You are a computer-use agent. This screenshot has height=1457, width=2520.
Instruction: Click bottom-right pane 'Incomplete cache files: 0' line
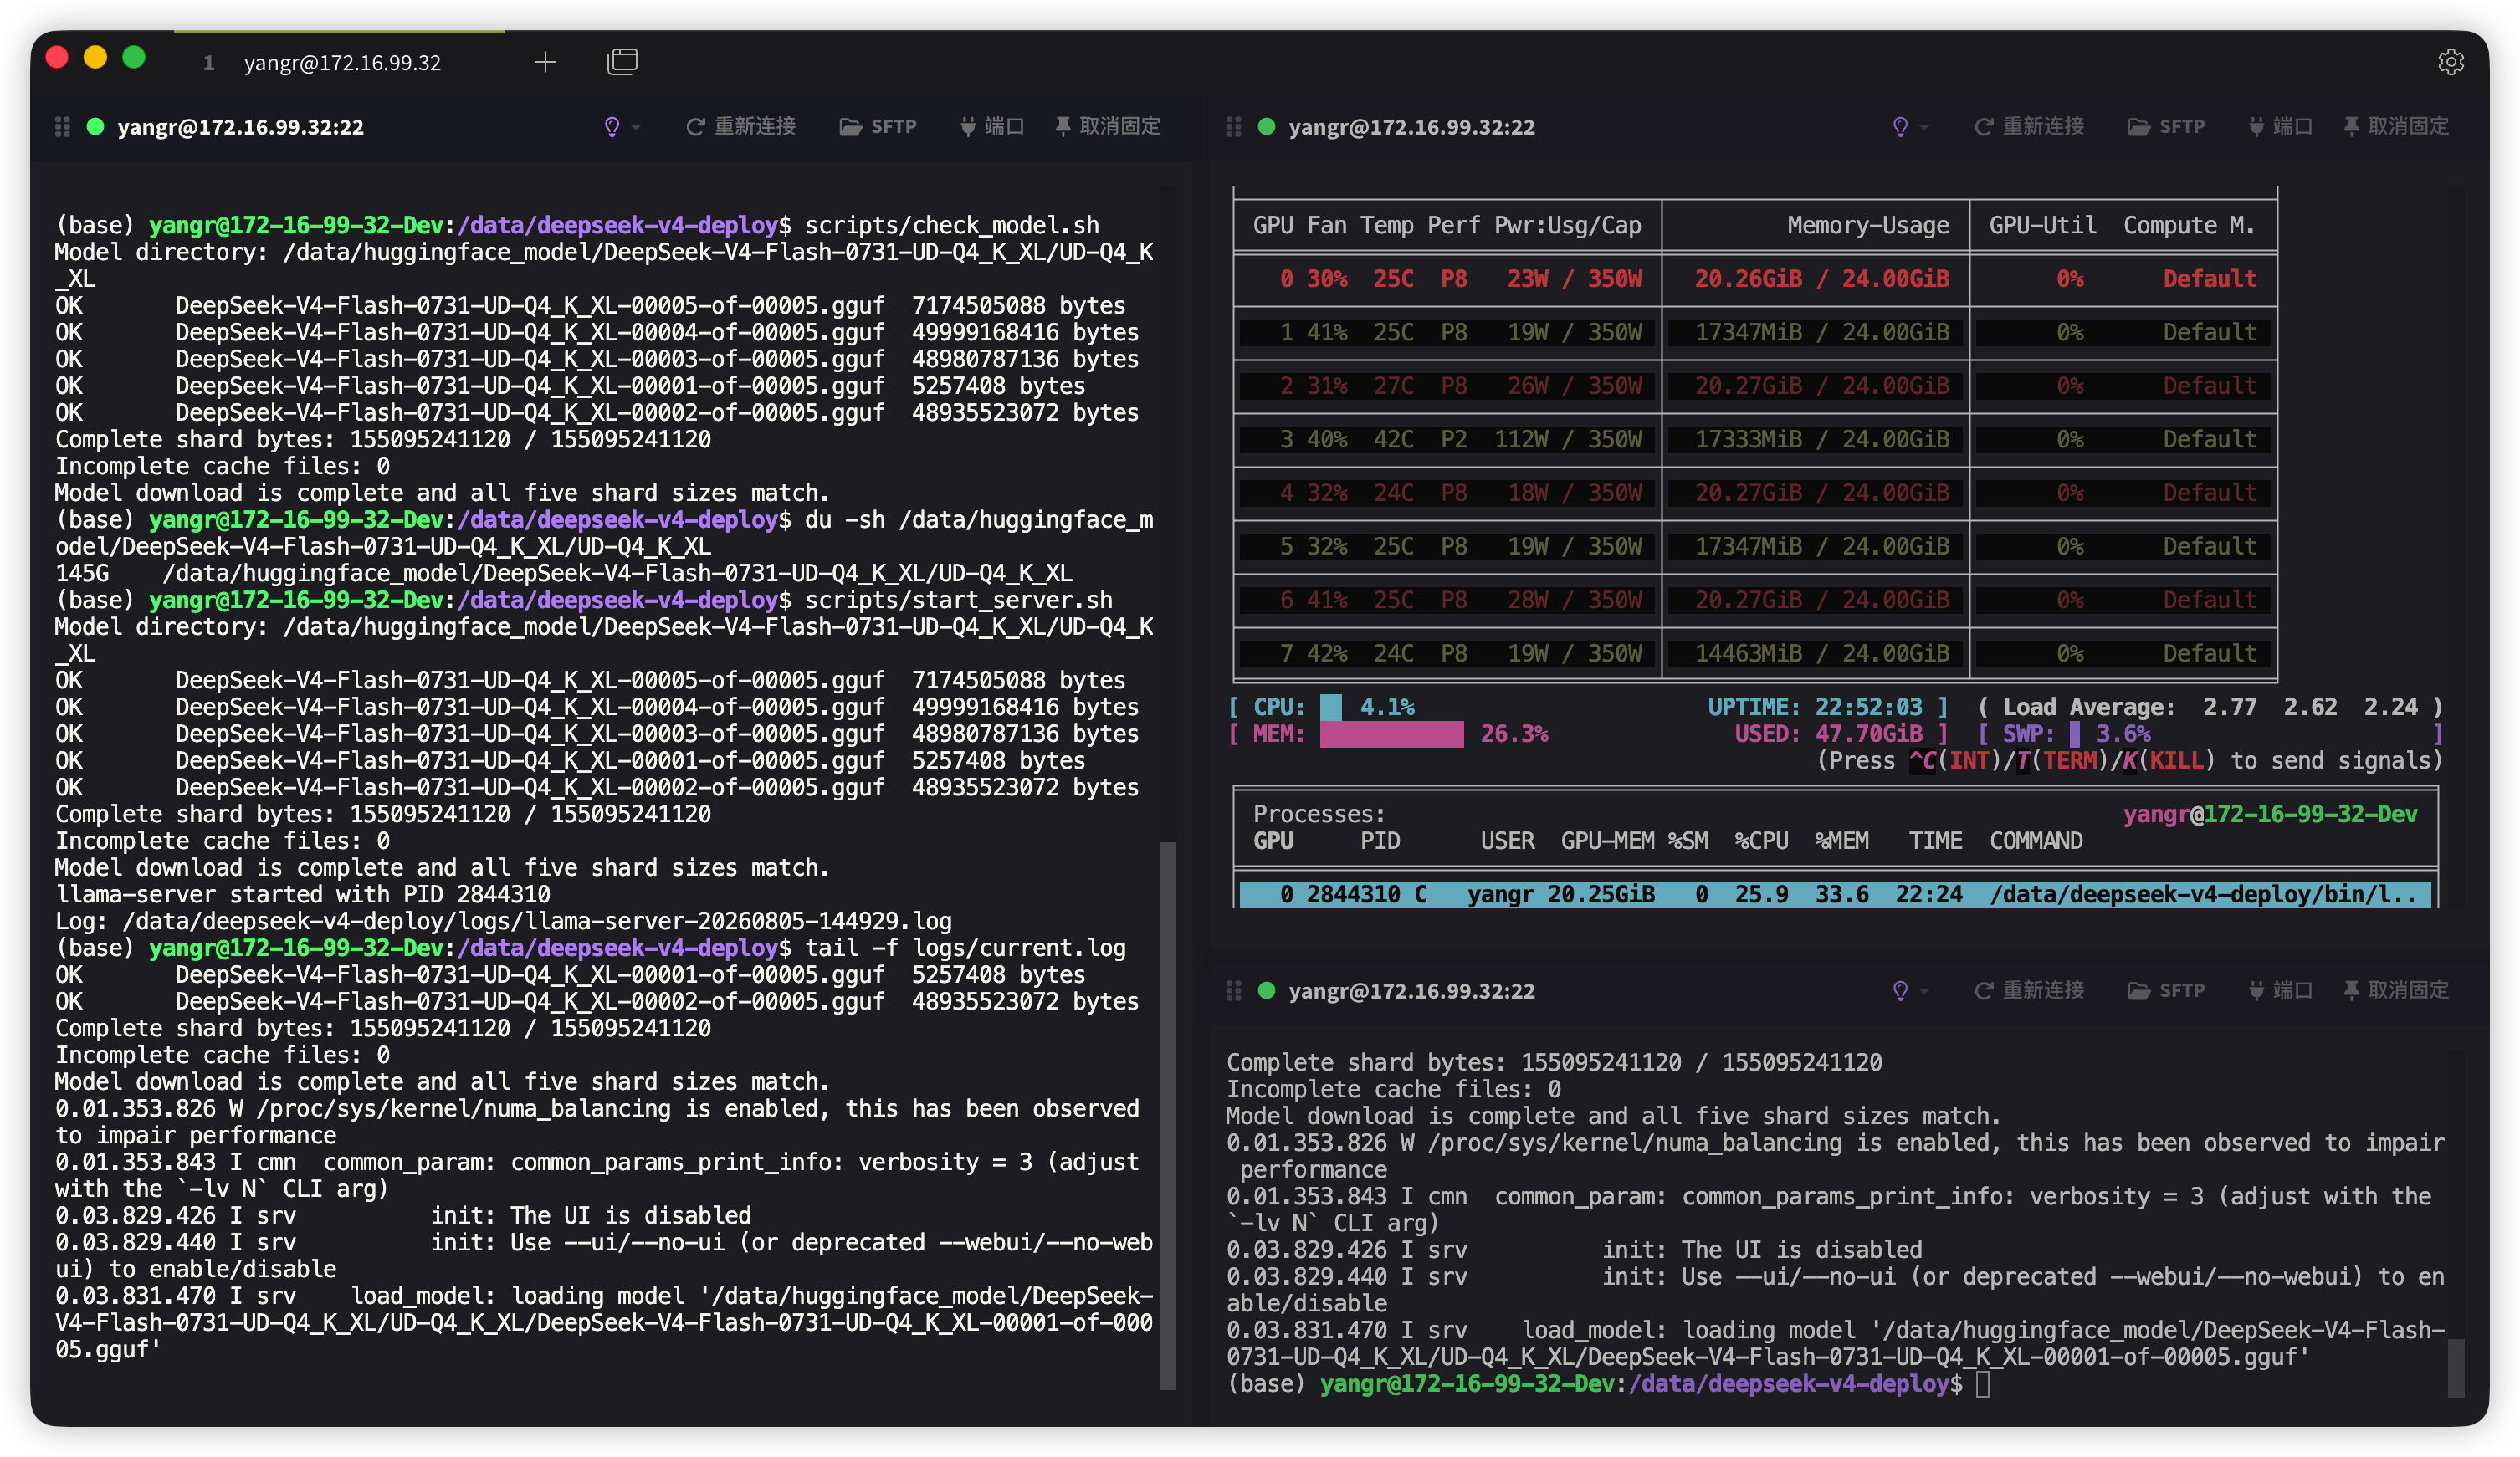[x=1393, y=1089]
